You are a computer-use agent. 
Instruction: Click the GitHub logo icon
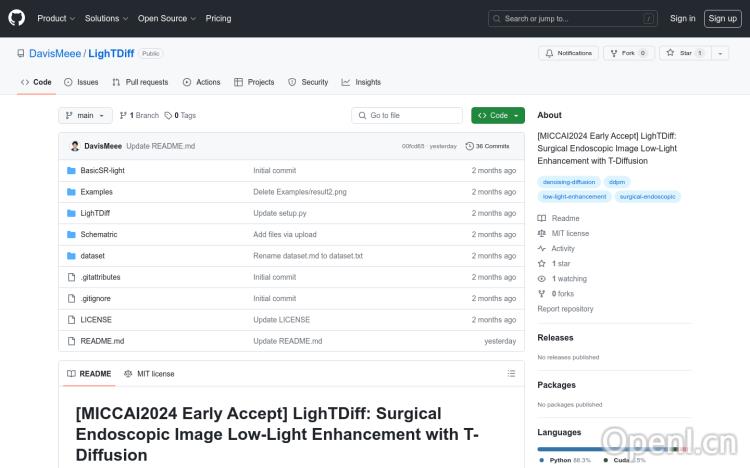[17, 18]
